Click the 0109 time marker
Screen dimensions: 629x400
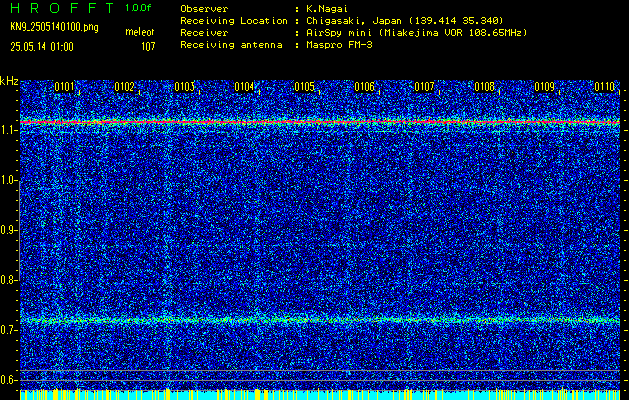(545, 87)
